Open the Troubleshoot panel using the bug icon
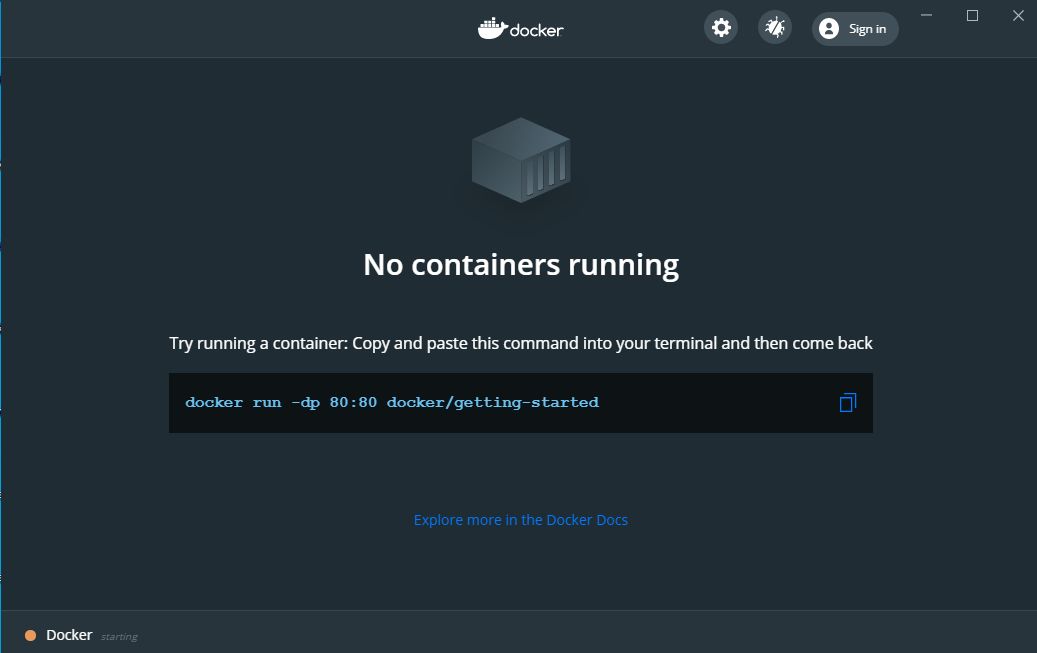The image size is (1037, 653). [773, 27]
